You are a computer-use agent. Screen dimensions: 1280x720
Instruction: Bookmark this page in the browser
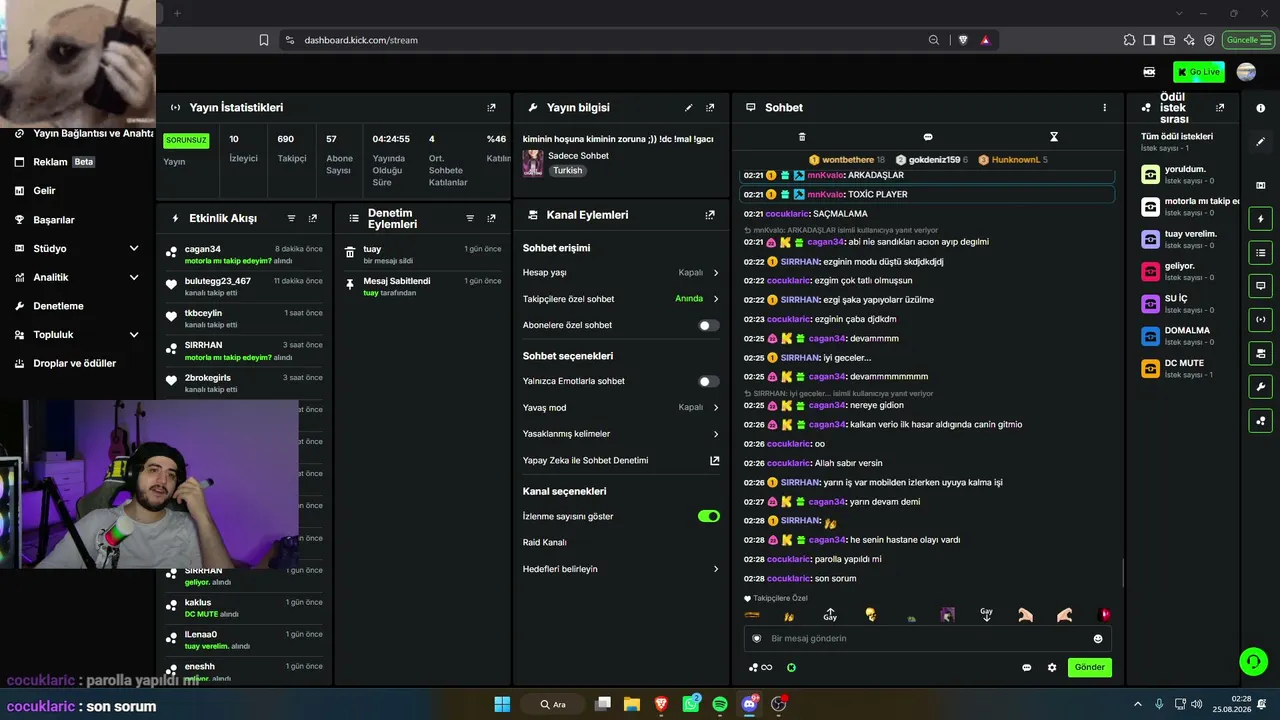point(264,40)
